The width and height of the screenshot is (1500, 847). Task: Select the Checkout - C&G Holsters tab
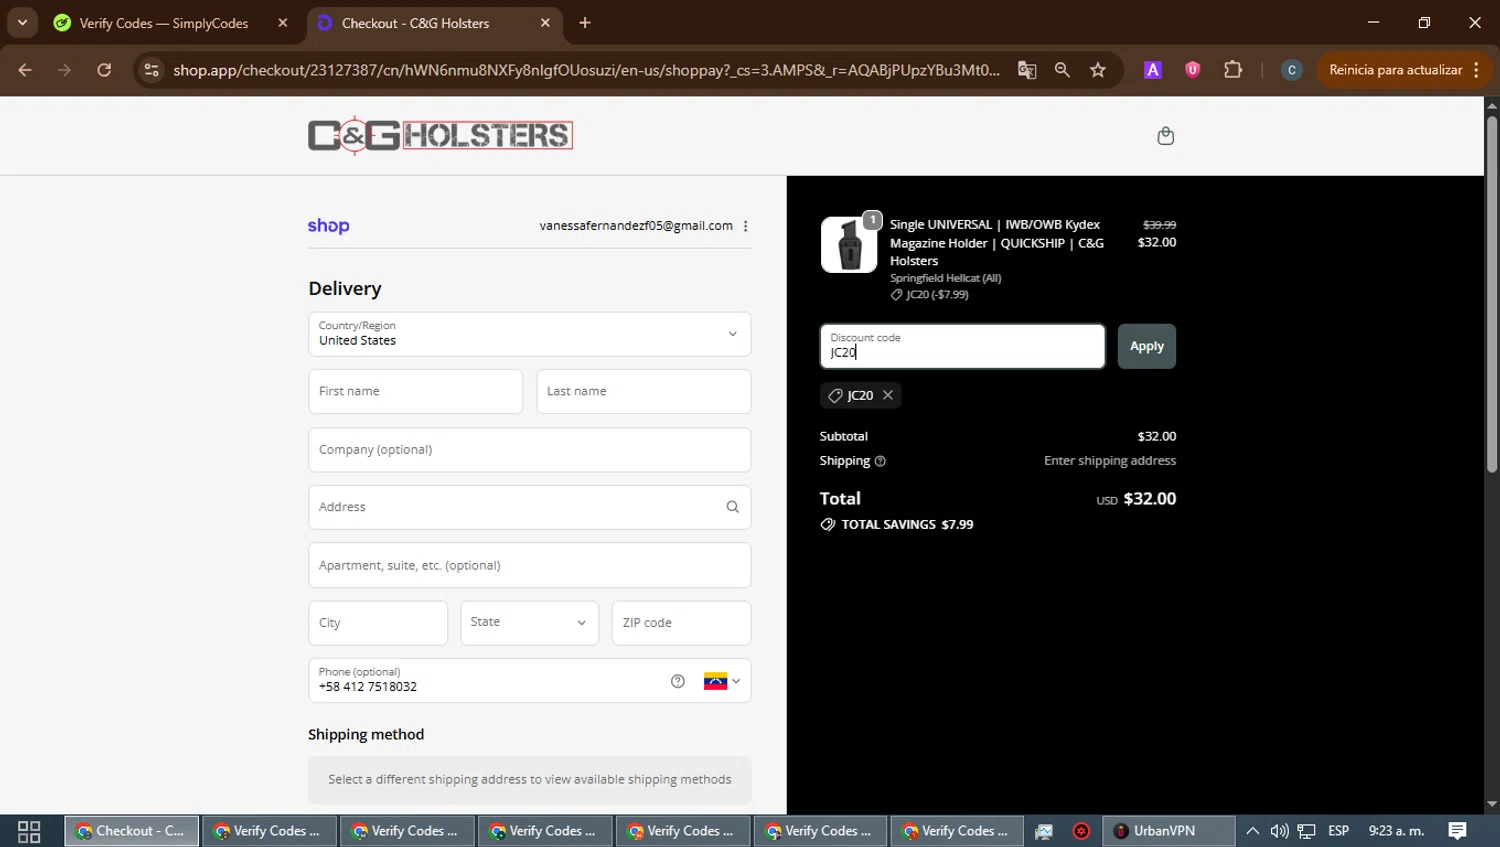pos(416,23)
